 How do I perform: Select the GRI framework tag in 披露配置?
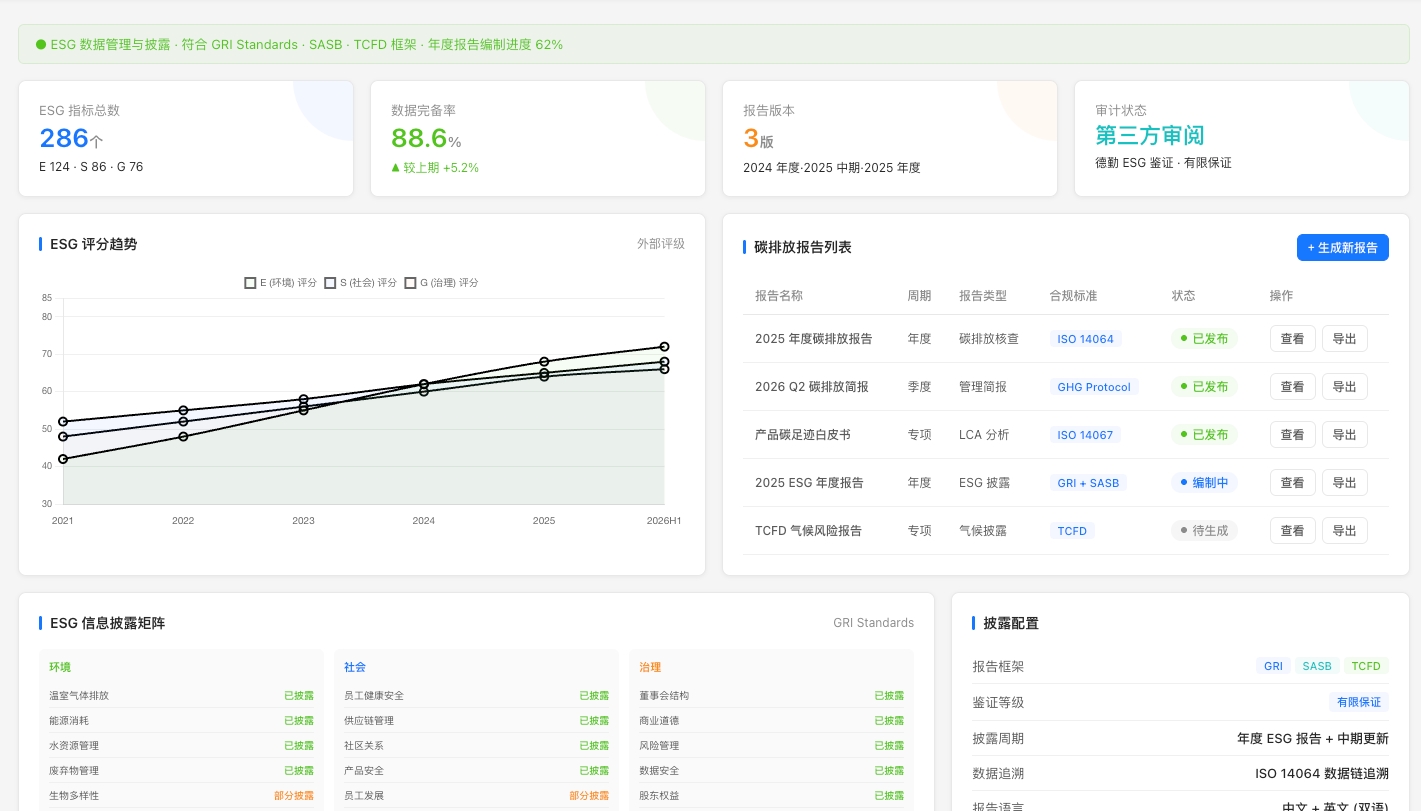point(1273,666)
